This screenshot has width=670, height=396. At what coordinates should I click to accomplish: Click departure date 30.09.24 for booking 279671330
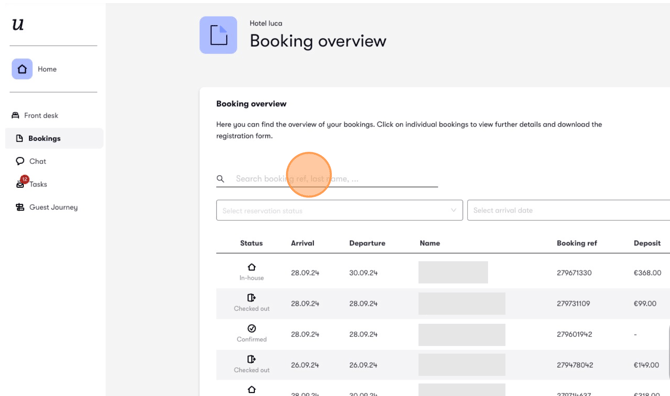363,273
